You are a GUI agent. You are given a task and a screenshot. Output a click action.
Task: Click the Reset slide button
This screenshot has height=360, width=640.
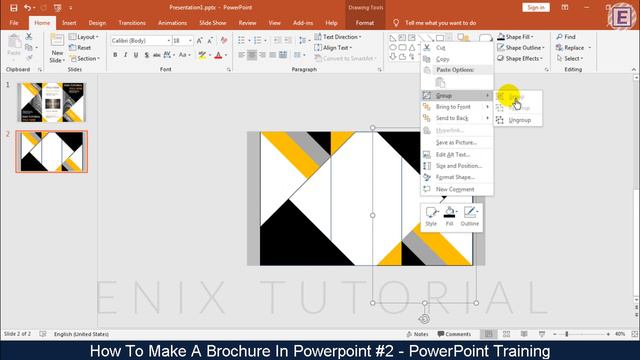80,47
